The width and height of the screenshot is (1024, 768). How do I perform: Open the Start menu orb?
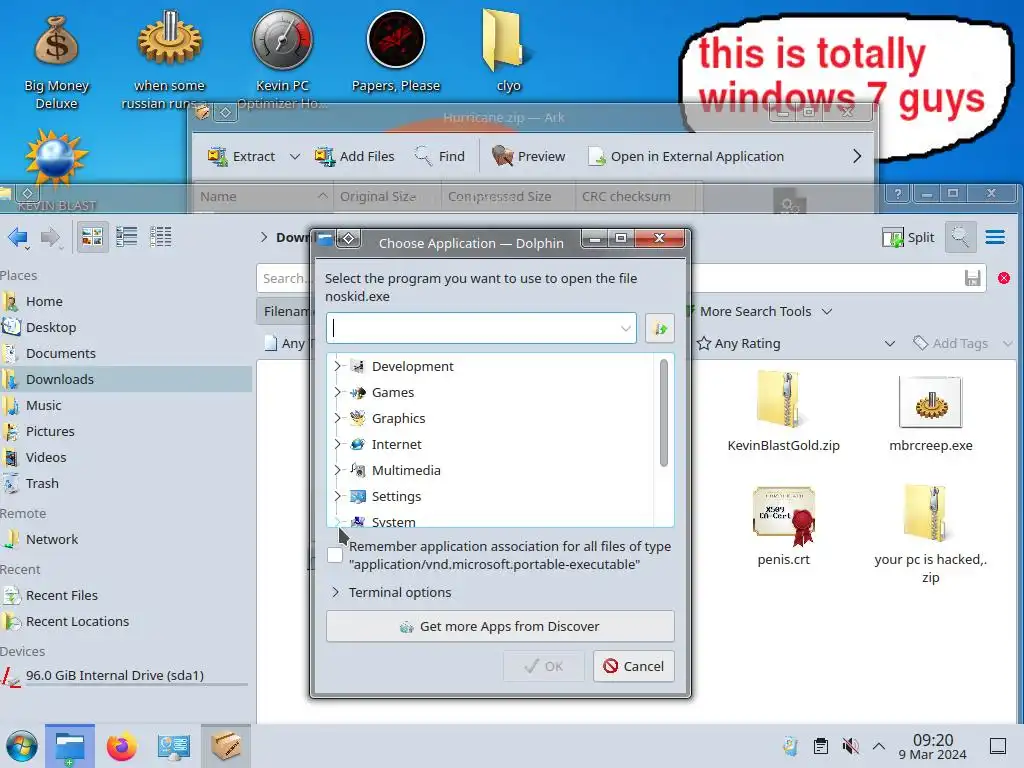point(22,746)
